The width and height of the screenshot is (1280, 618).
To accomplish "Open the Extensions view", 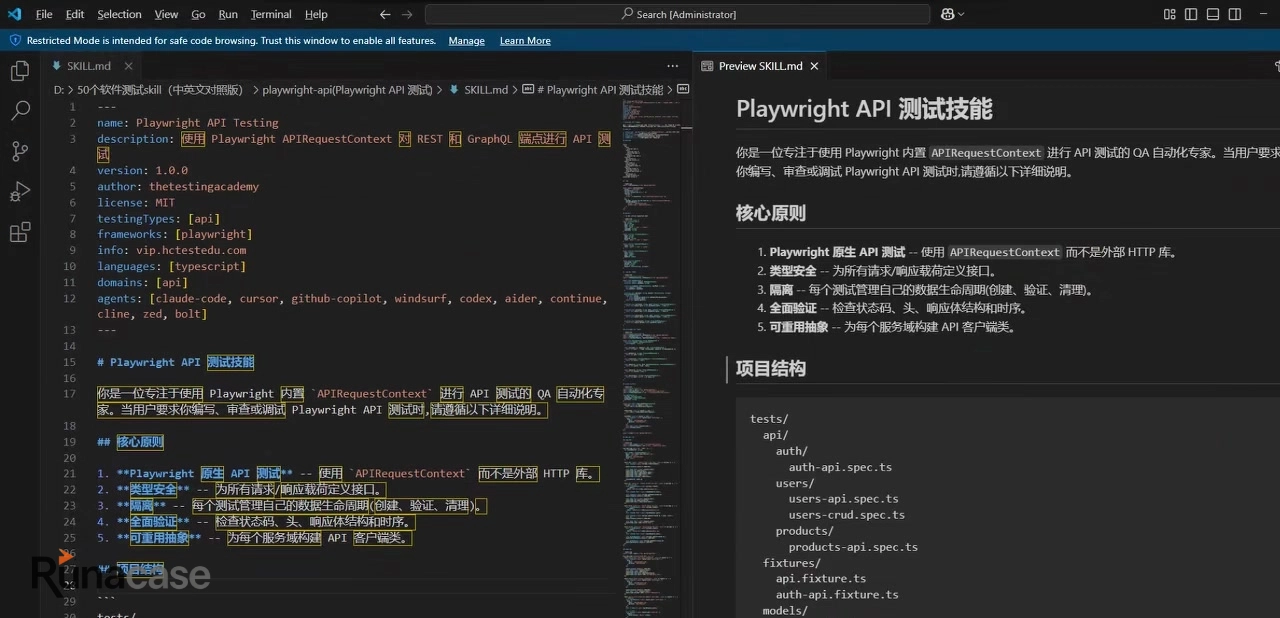I will [x=20, y=233].
